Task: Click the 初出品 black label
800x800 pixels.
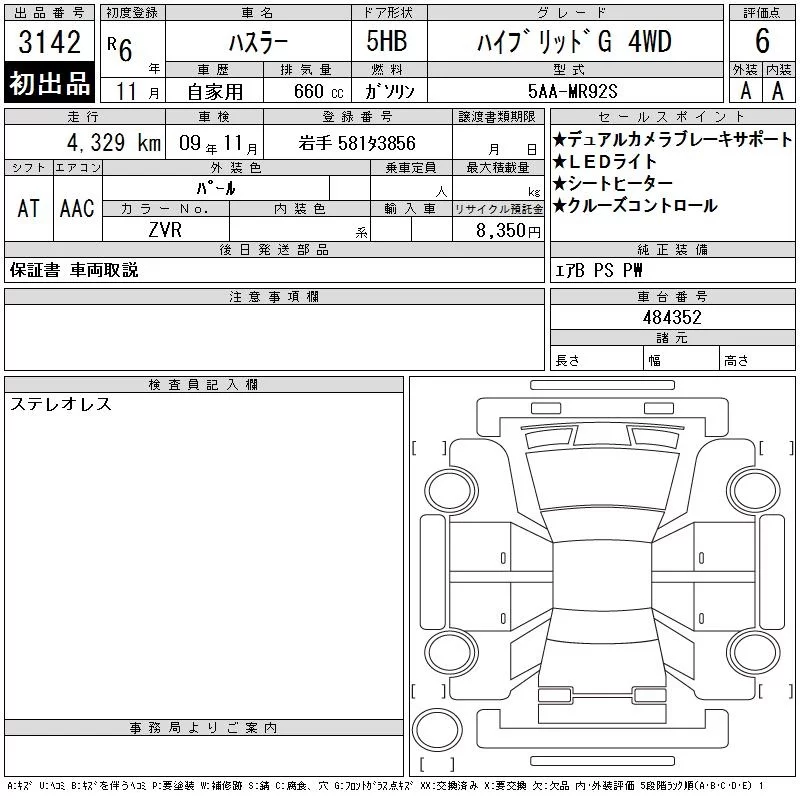Action: (x=49, y=83)
